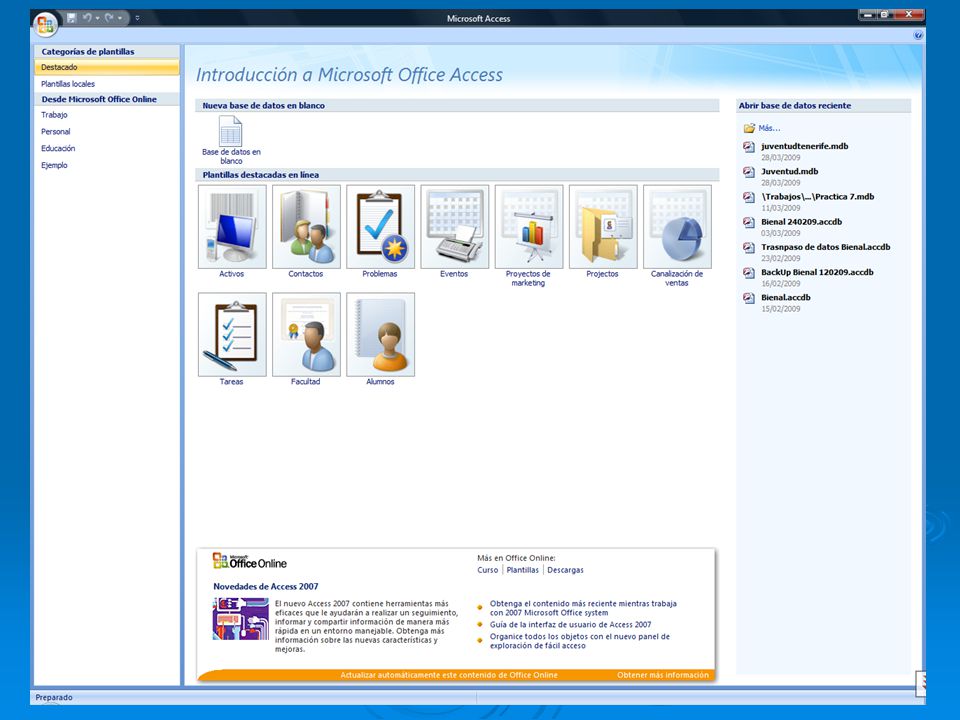Switch to Plantillas locales category

click(x=68, y=84)
